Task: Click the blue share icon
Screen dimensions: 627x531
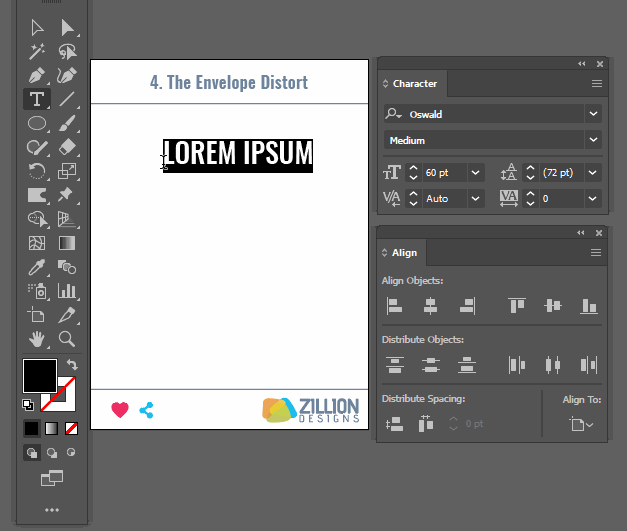Action: [x=147, y=410]
